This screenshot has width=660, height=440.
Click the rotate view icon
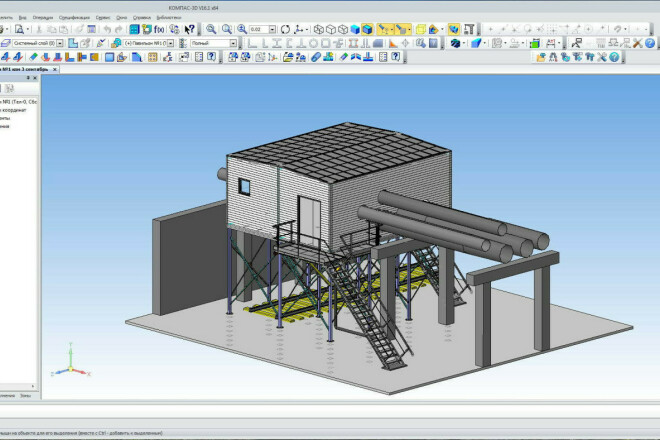tap(285, 30)
